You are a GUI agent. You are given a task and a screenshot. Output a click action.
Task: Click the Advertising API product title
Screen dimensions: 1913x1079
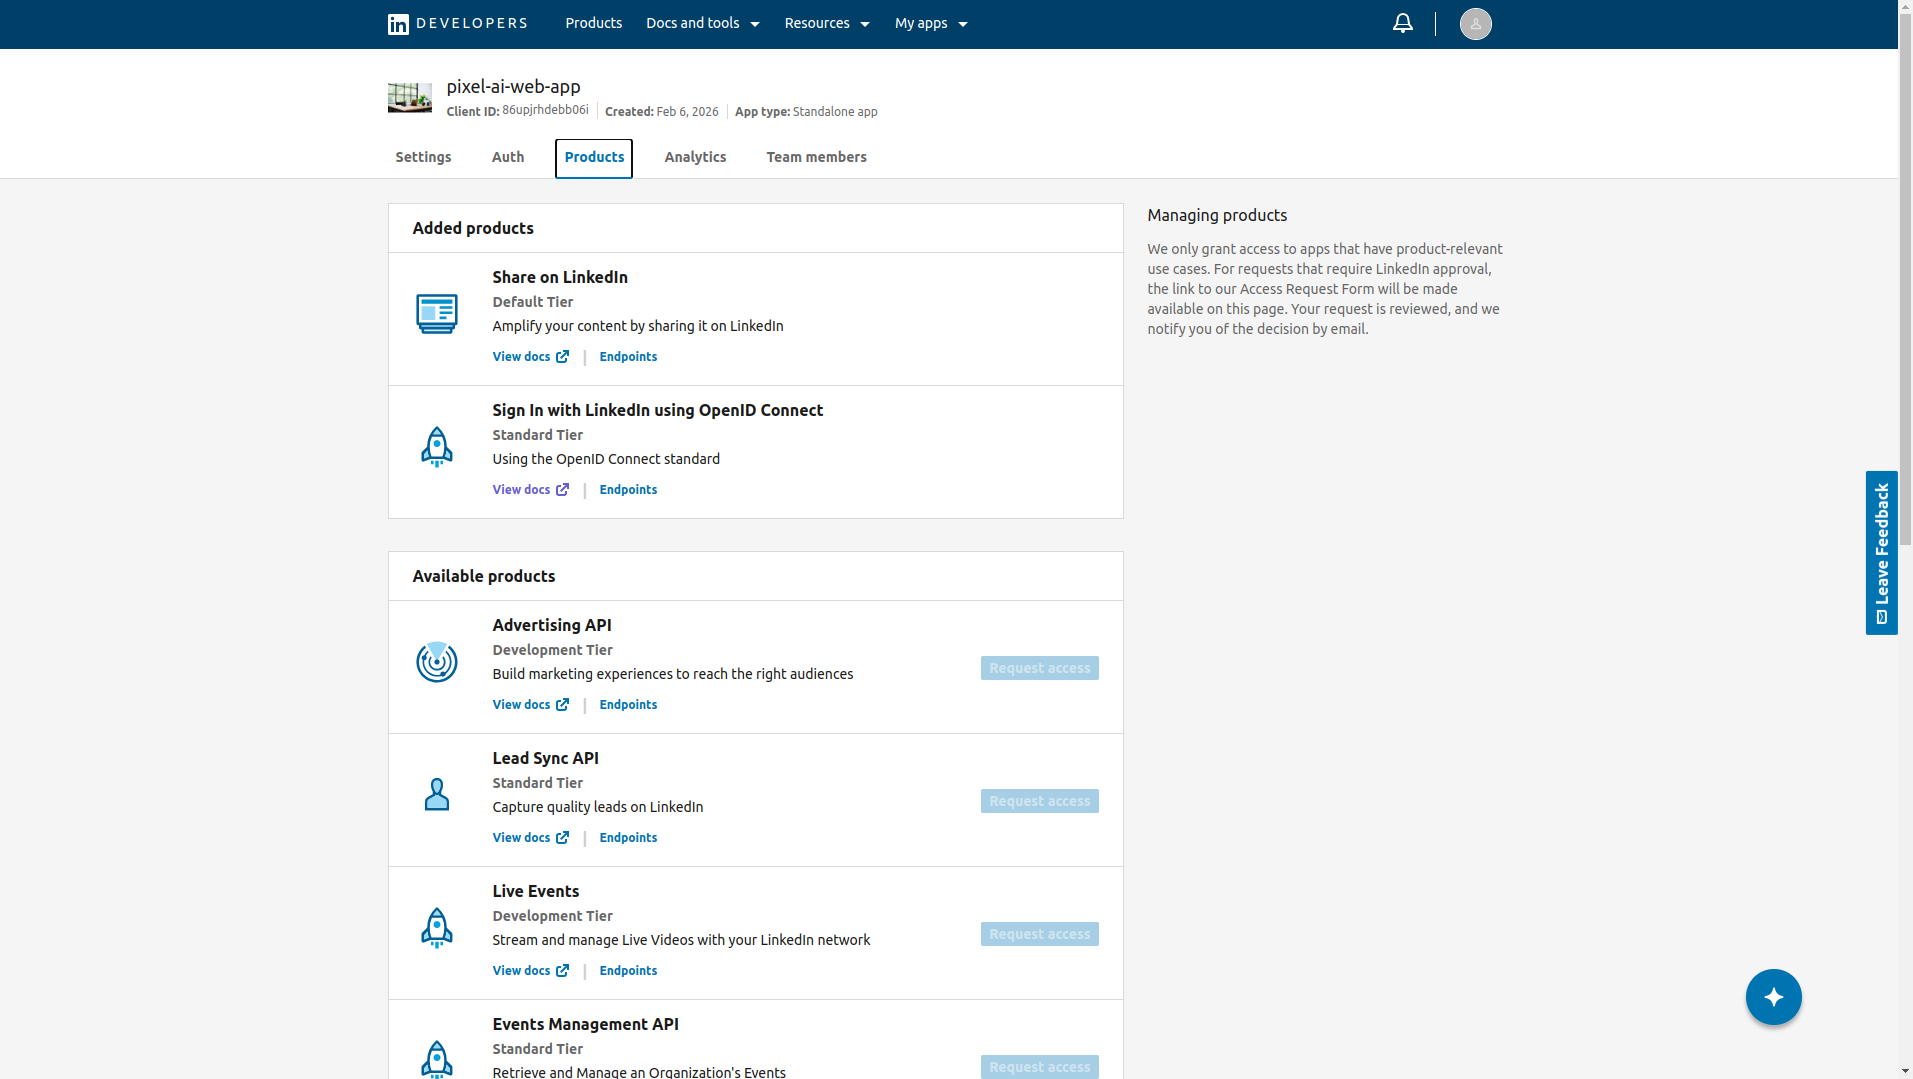[552, 625]
